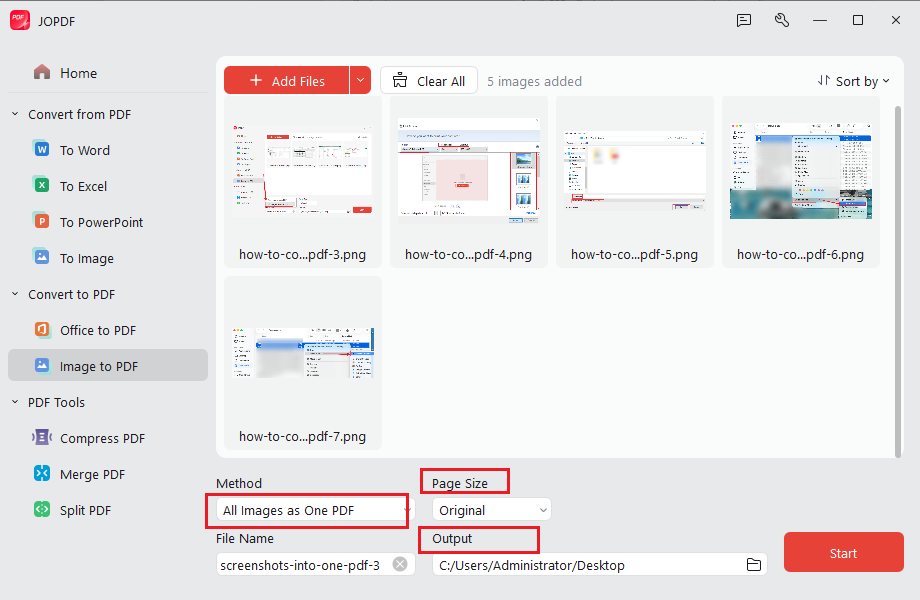920x600 pixels.
Task: Click the Add Files button
Action: (x=286, y=80)
